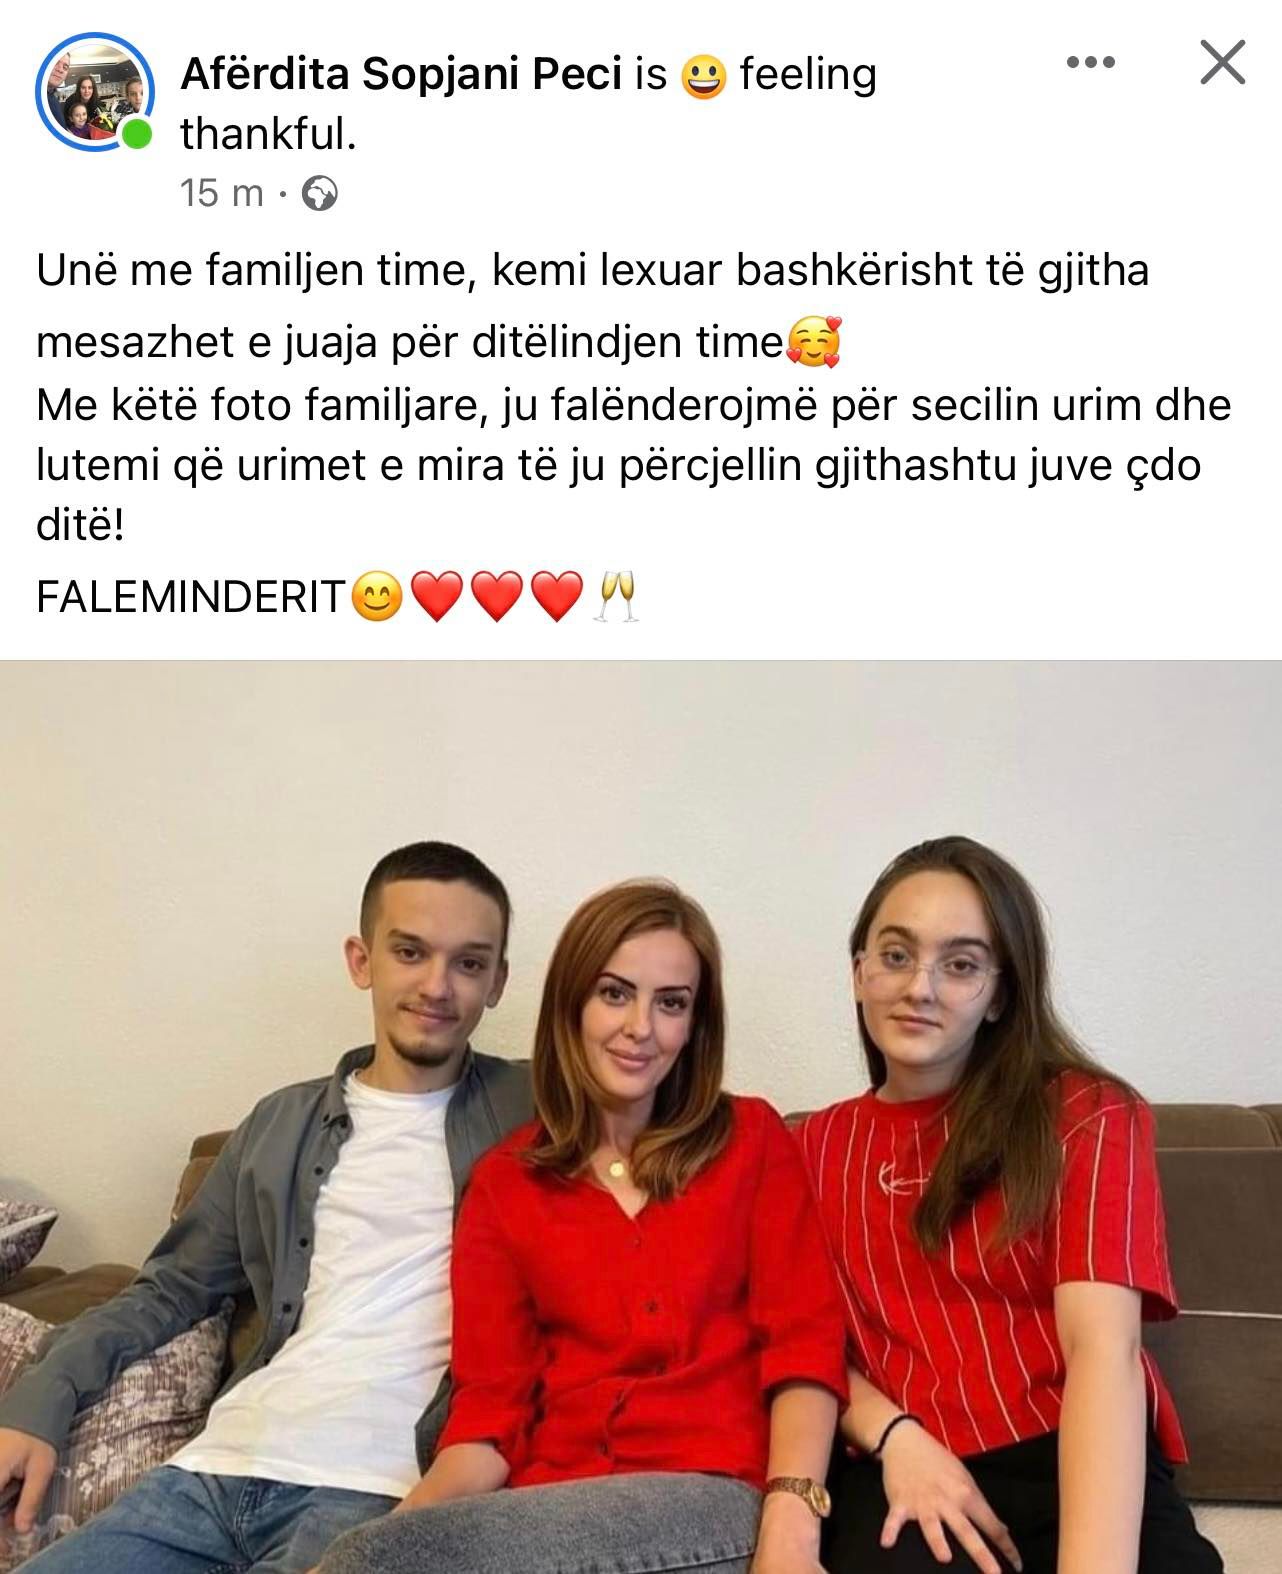Click the clinking glasses emoji
Image resolution: width=1282 pixels, height=1574 pixels.
point(616,597)
